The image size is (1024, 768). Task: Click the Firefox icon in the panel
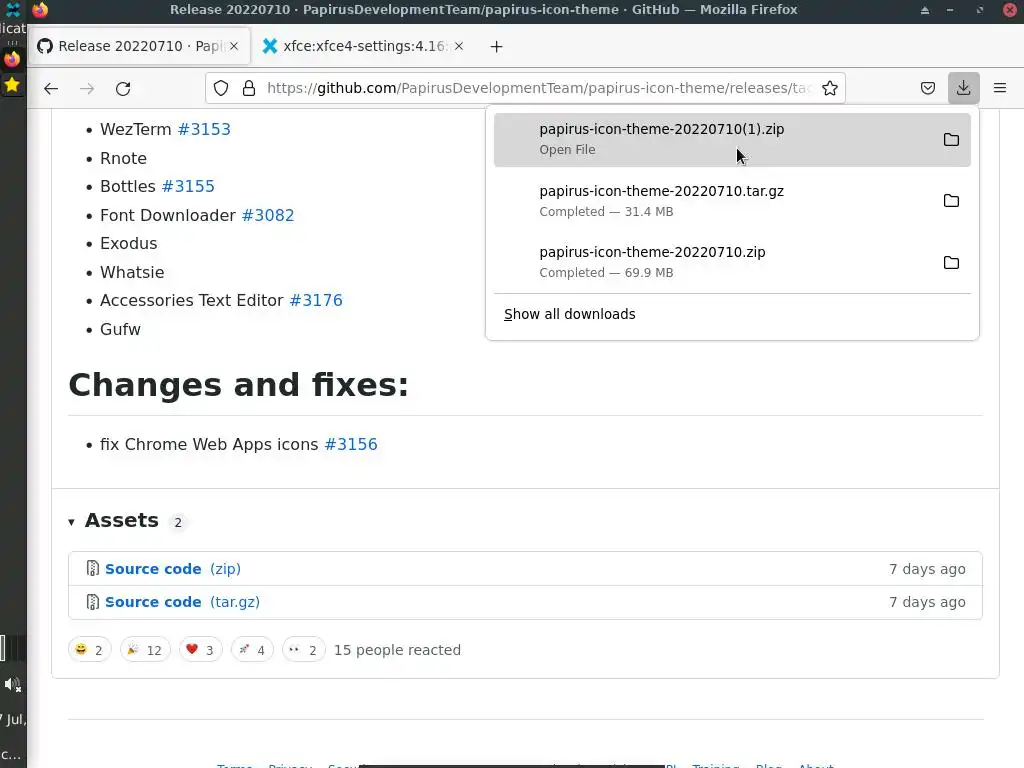coord(12,59)
